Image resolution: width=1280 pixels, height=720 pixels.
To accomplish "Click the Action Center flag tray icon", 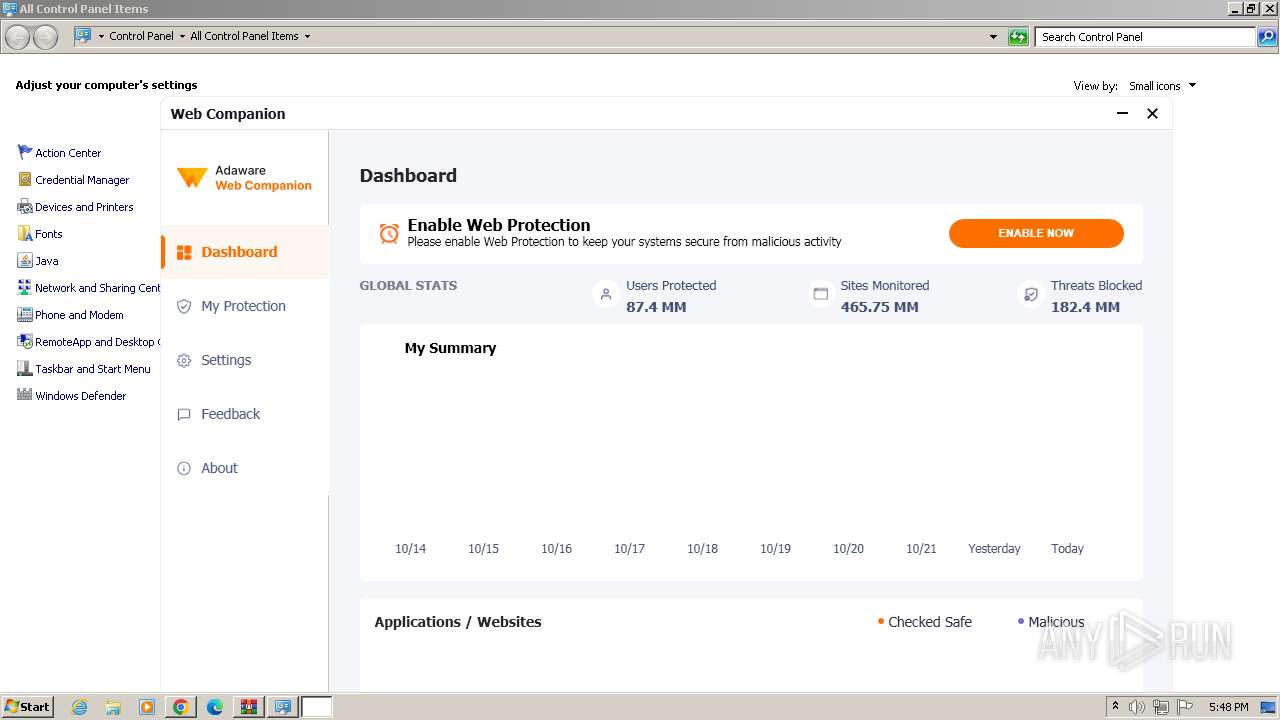I will coord(1185,707).
